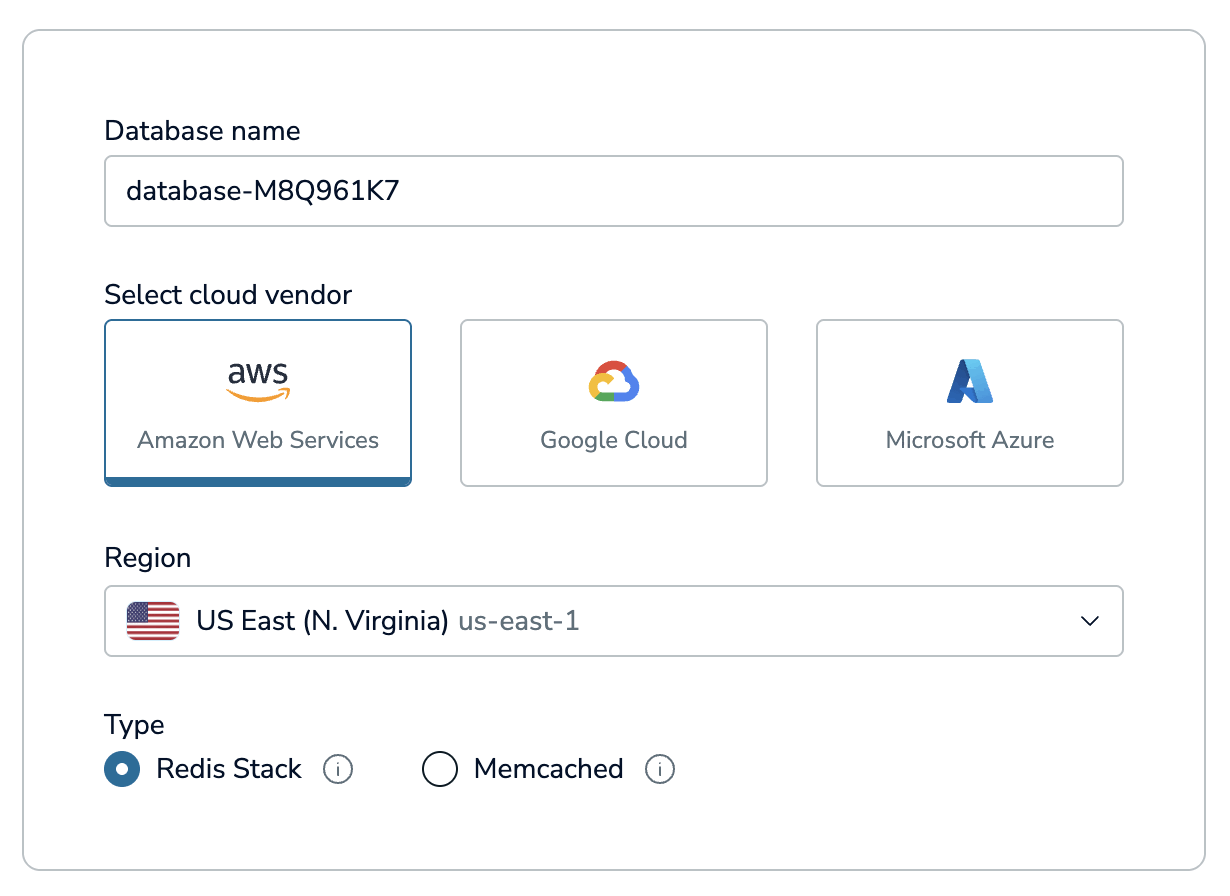This screenshot has width=1230, height=896.
Task: Click the Database name input field
Action: tap(613, 191)
